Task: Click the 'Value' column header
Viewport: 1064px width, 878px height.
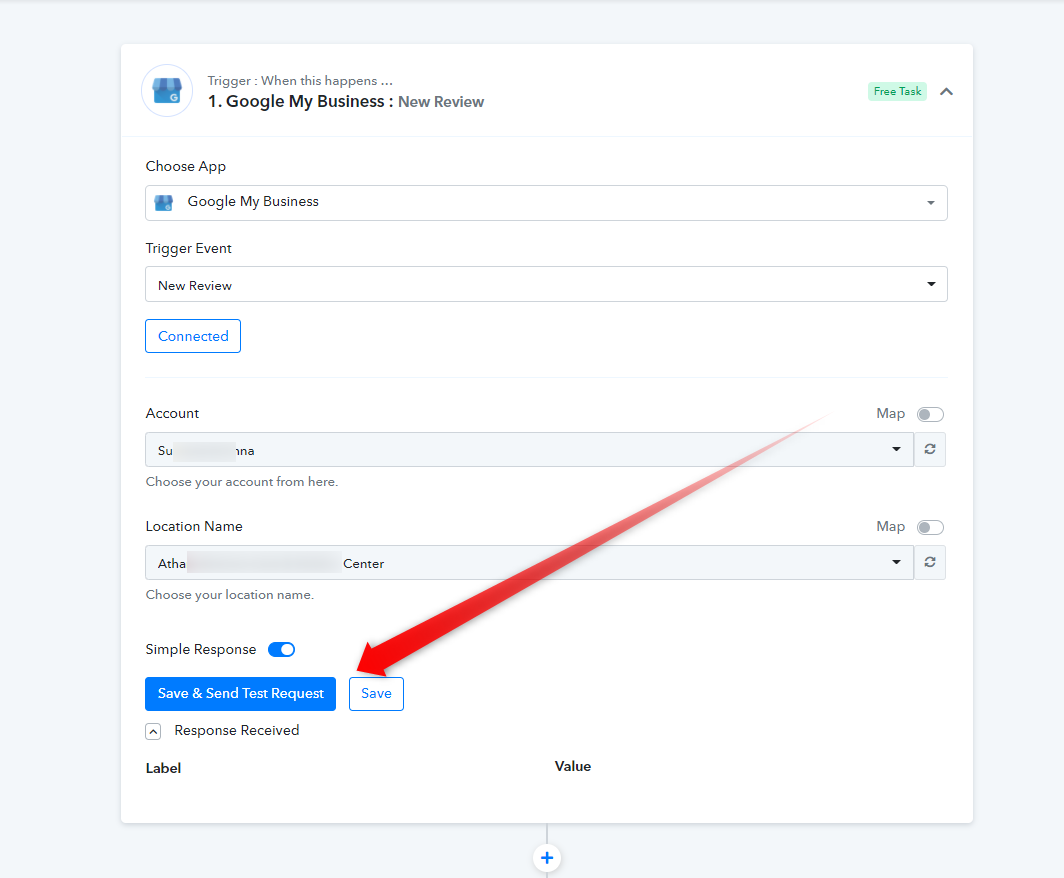Action: (x=573, y=766)
